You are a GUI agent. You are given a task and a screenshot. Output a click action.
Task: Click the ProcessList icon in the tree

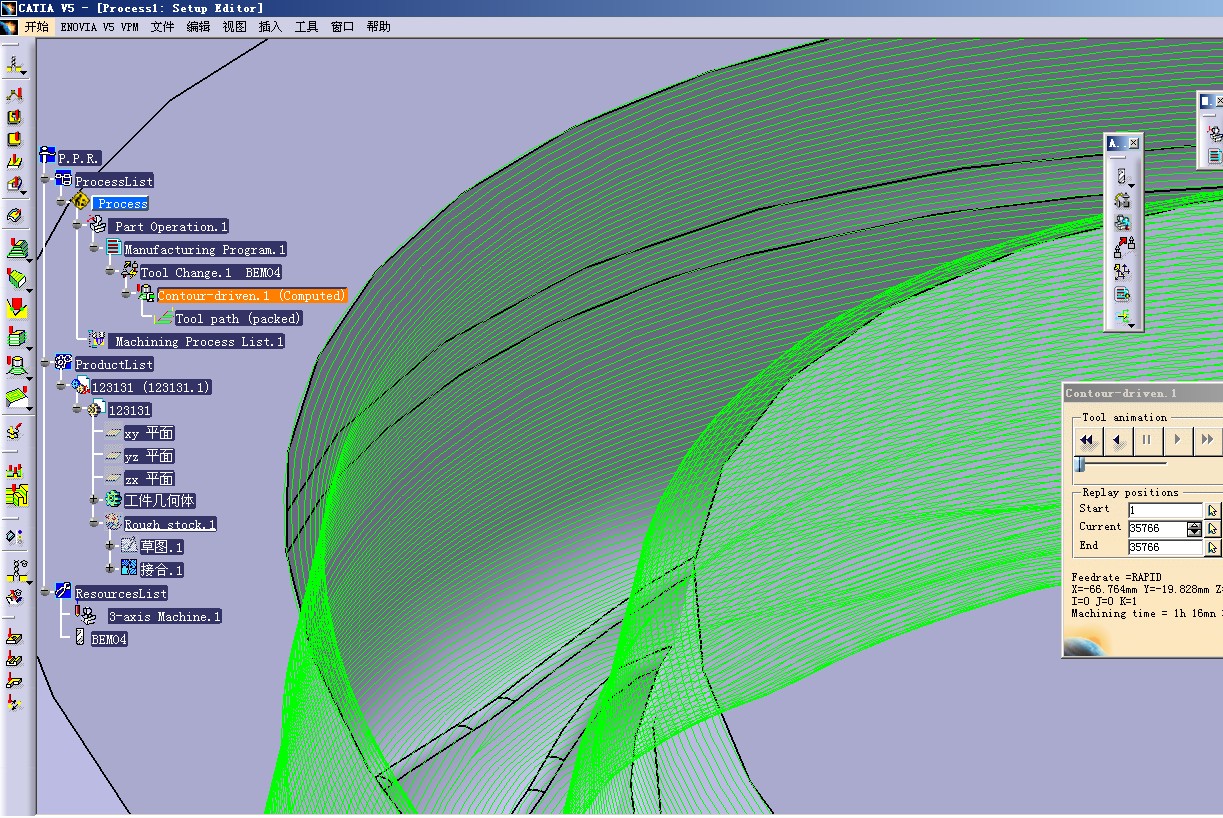64,180
